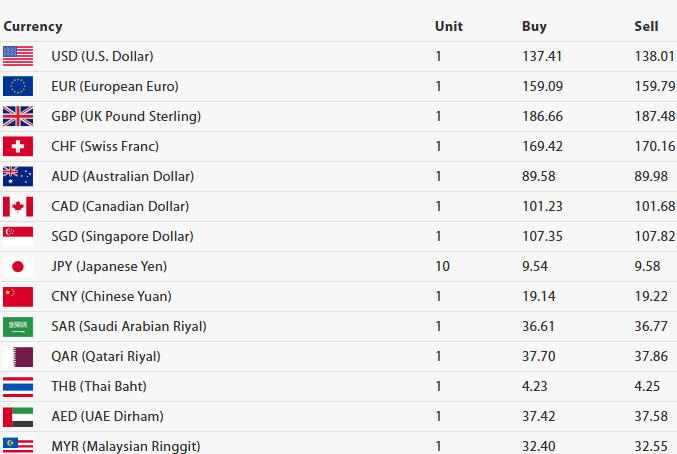Select the Australian flag icon
Screen dimensions: 677x454
pyautogui.click(x=18, y=176)
